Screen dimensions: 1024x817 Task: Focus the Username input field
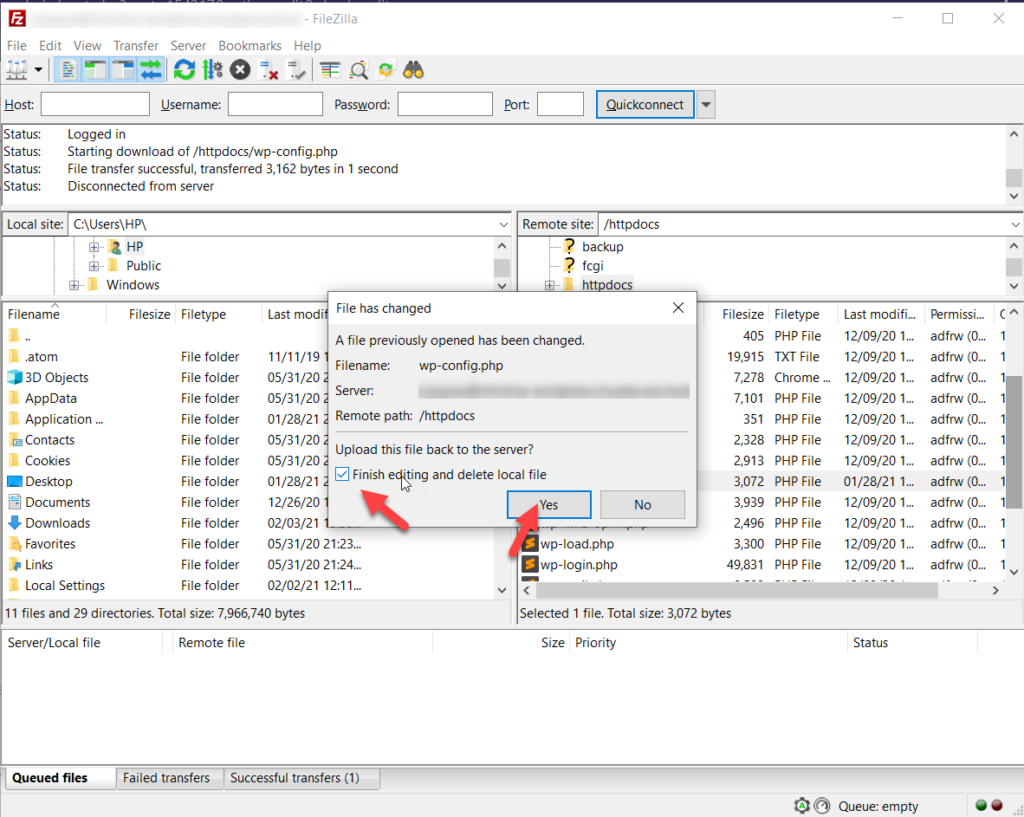tap(275, 104)
